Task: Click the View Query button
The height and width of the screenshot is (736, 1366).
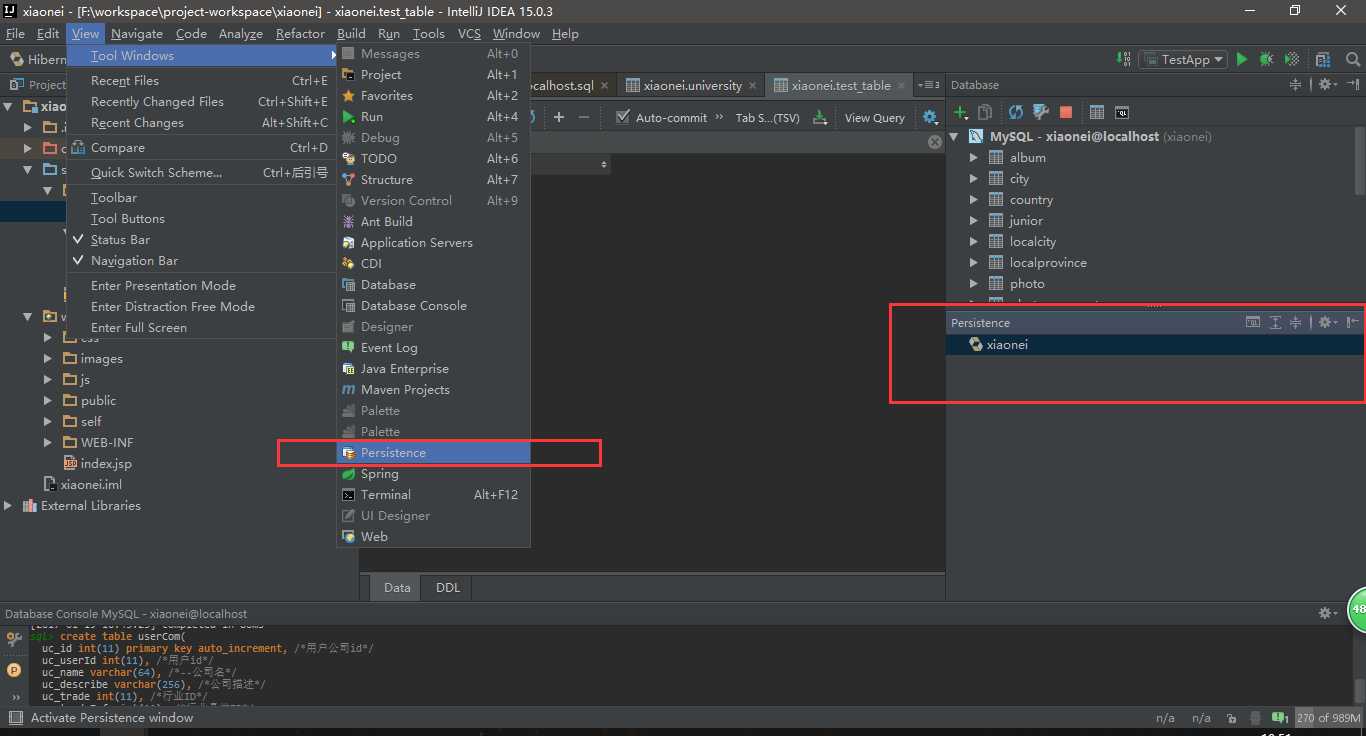Action: tap(874, 117)
